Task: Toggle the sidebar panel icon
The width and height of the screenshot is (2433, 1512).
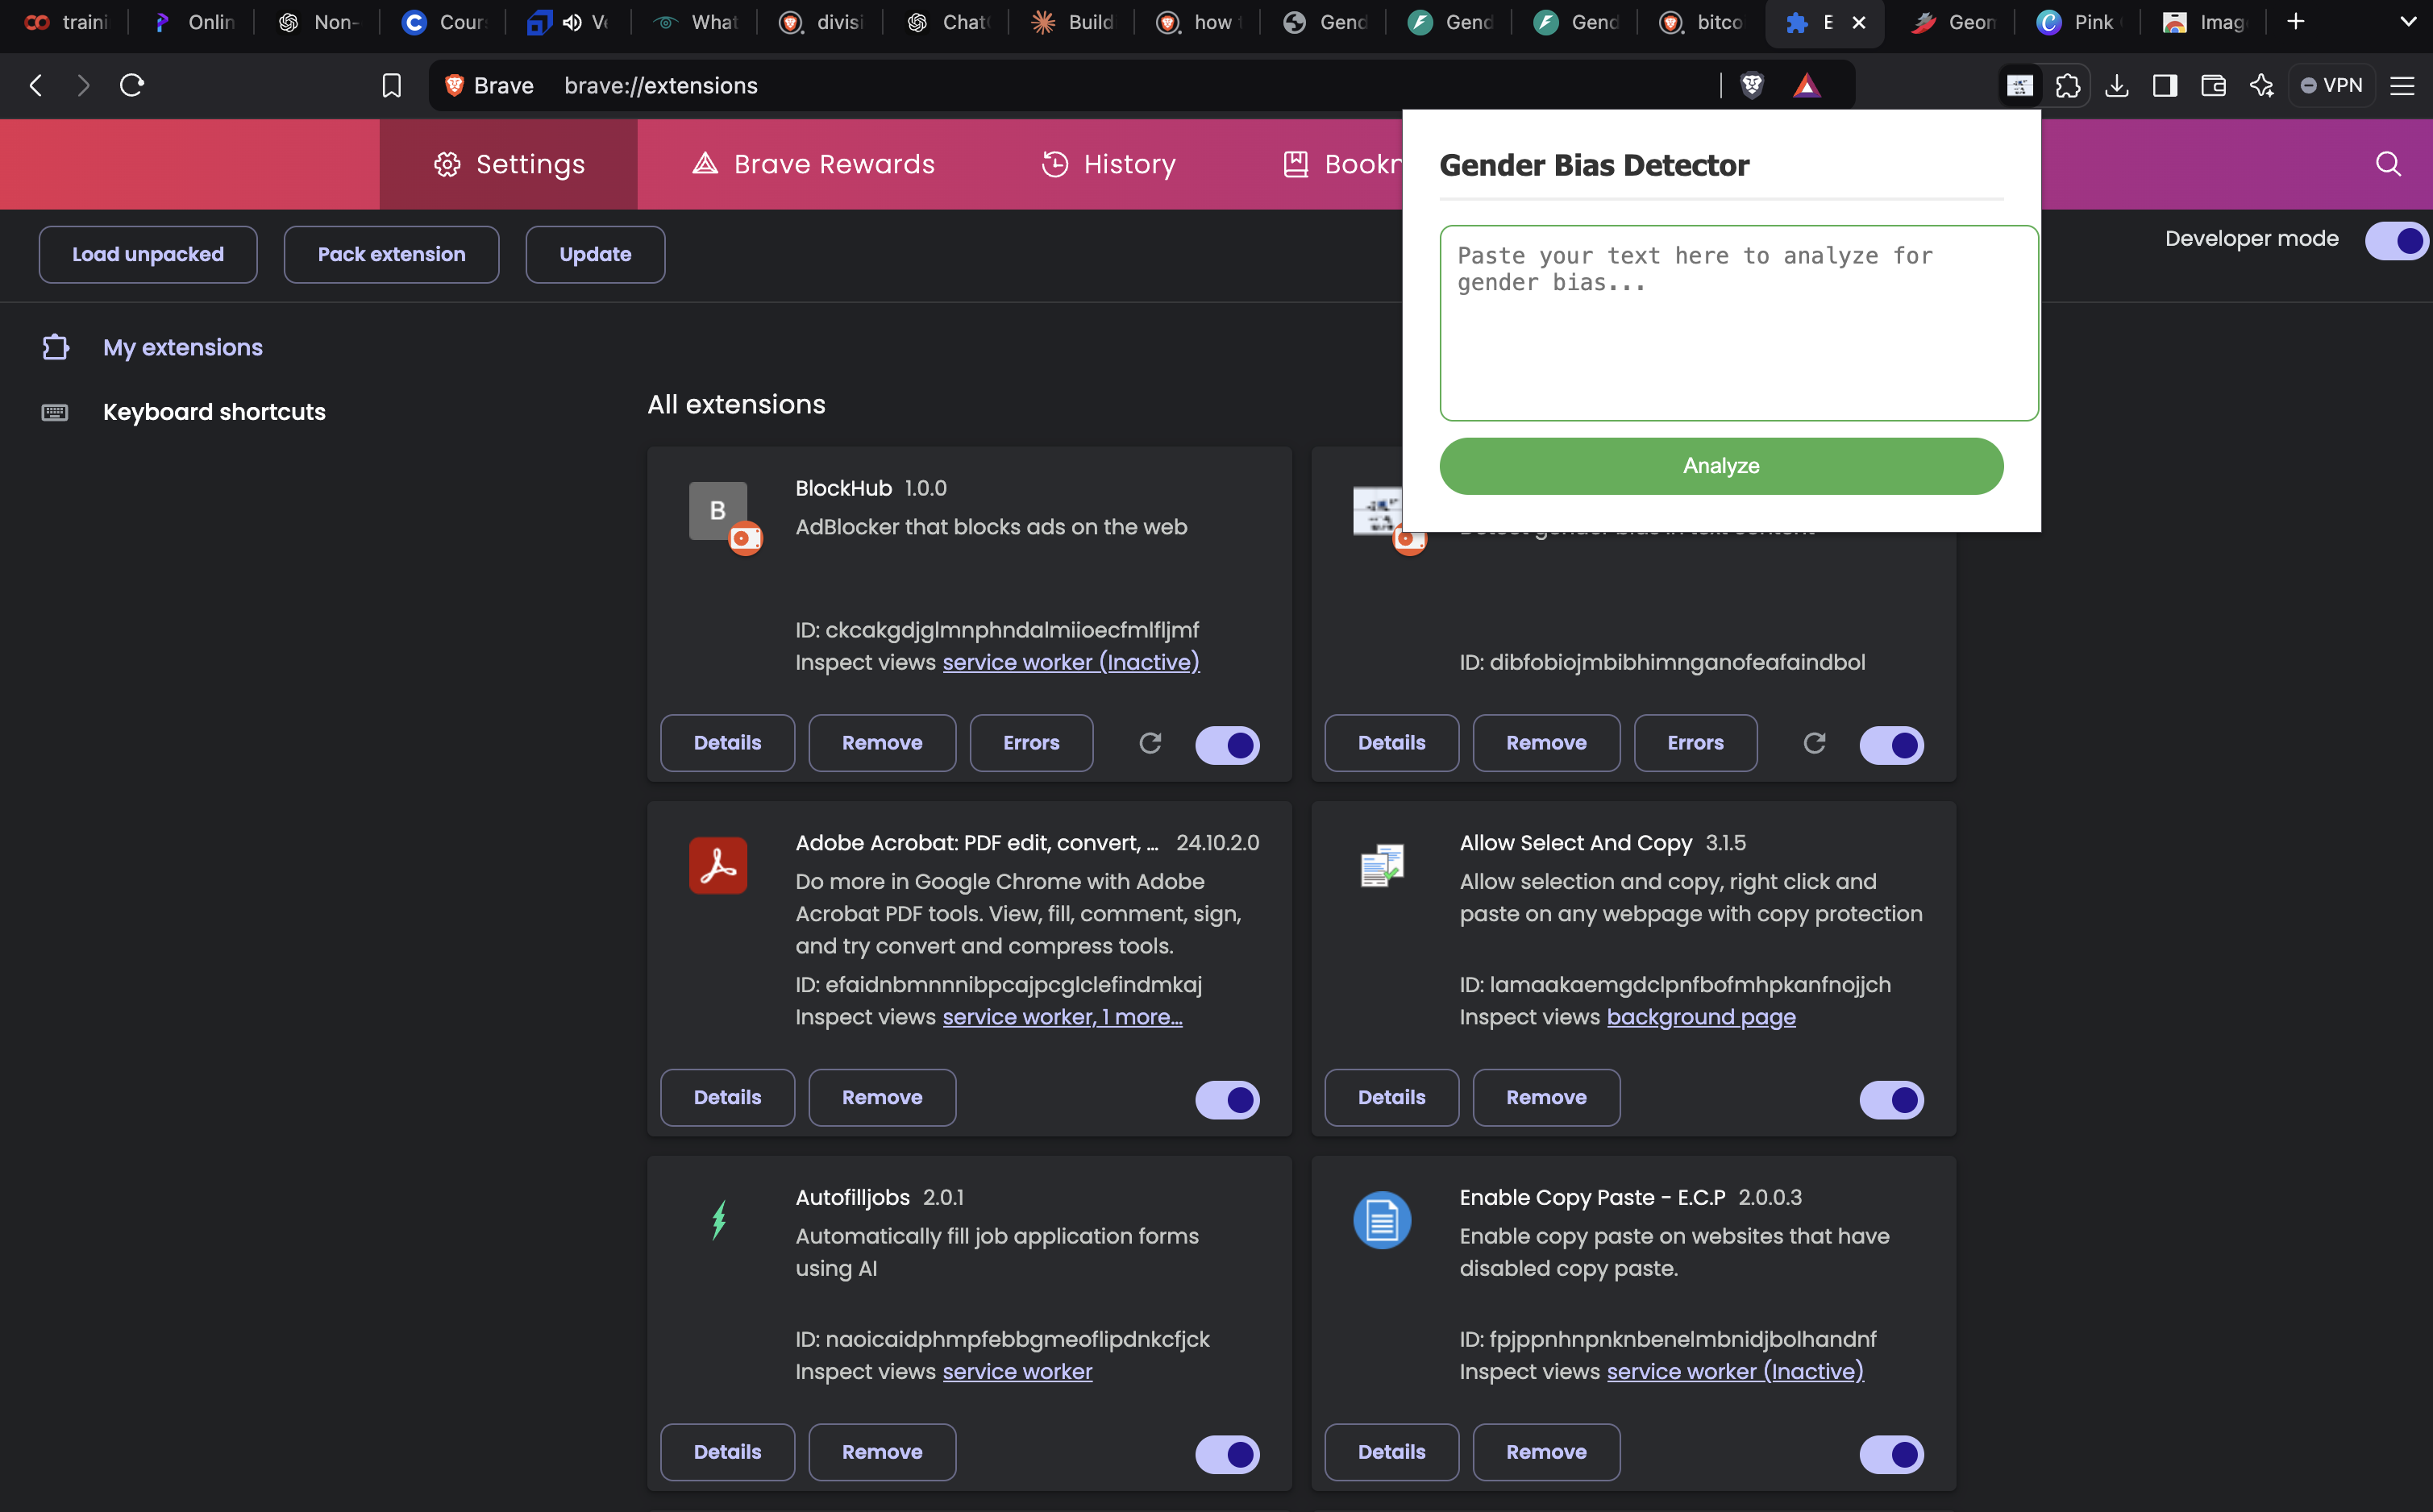Action: click(2165, 85)
